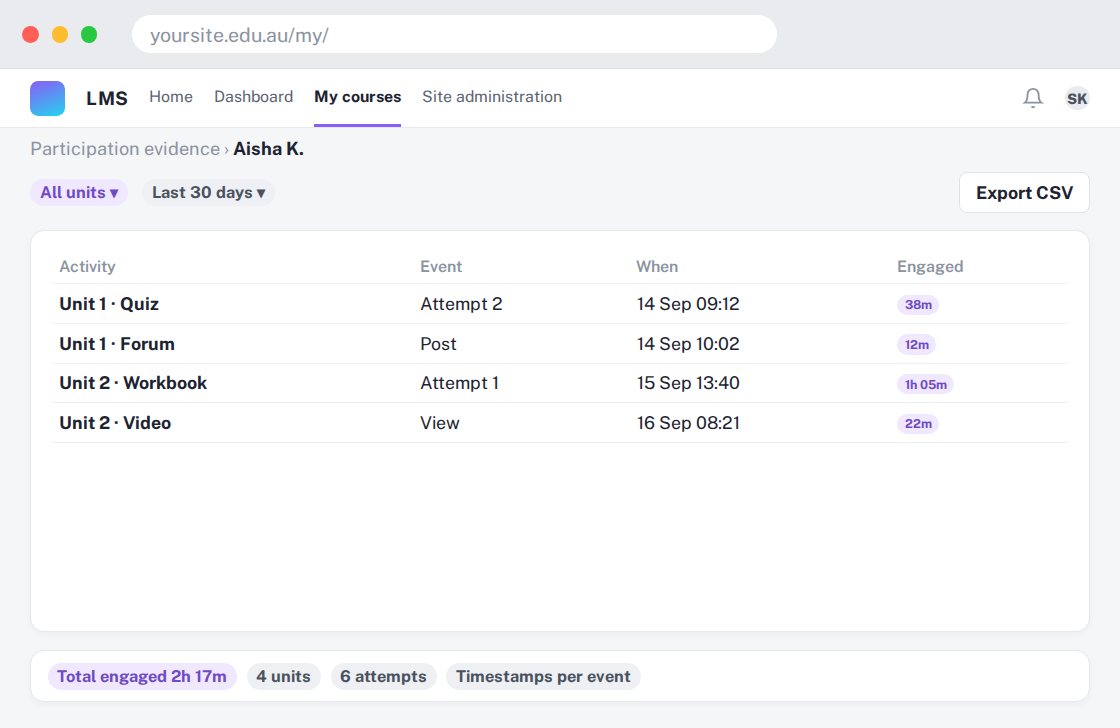Image resolution: width=1120 pixels, height=728 pixels.
Task: Click the 22m engaged badge
Action: [x=918, y=424]
